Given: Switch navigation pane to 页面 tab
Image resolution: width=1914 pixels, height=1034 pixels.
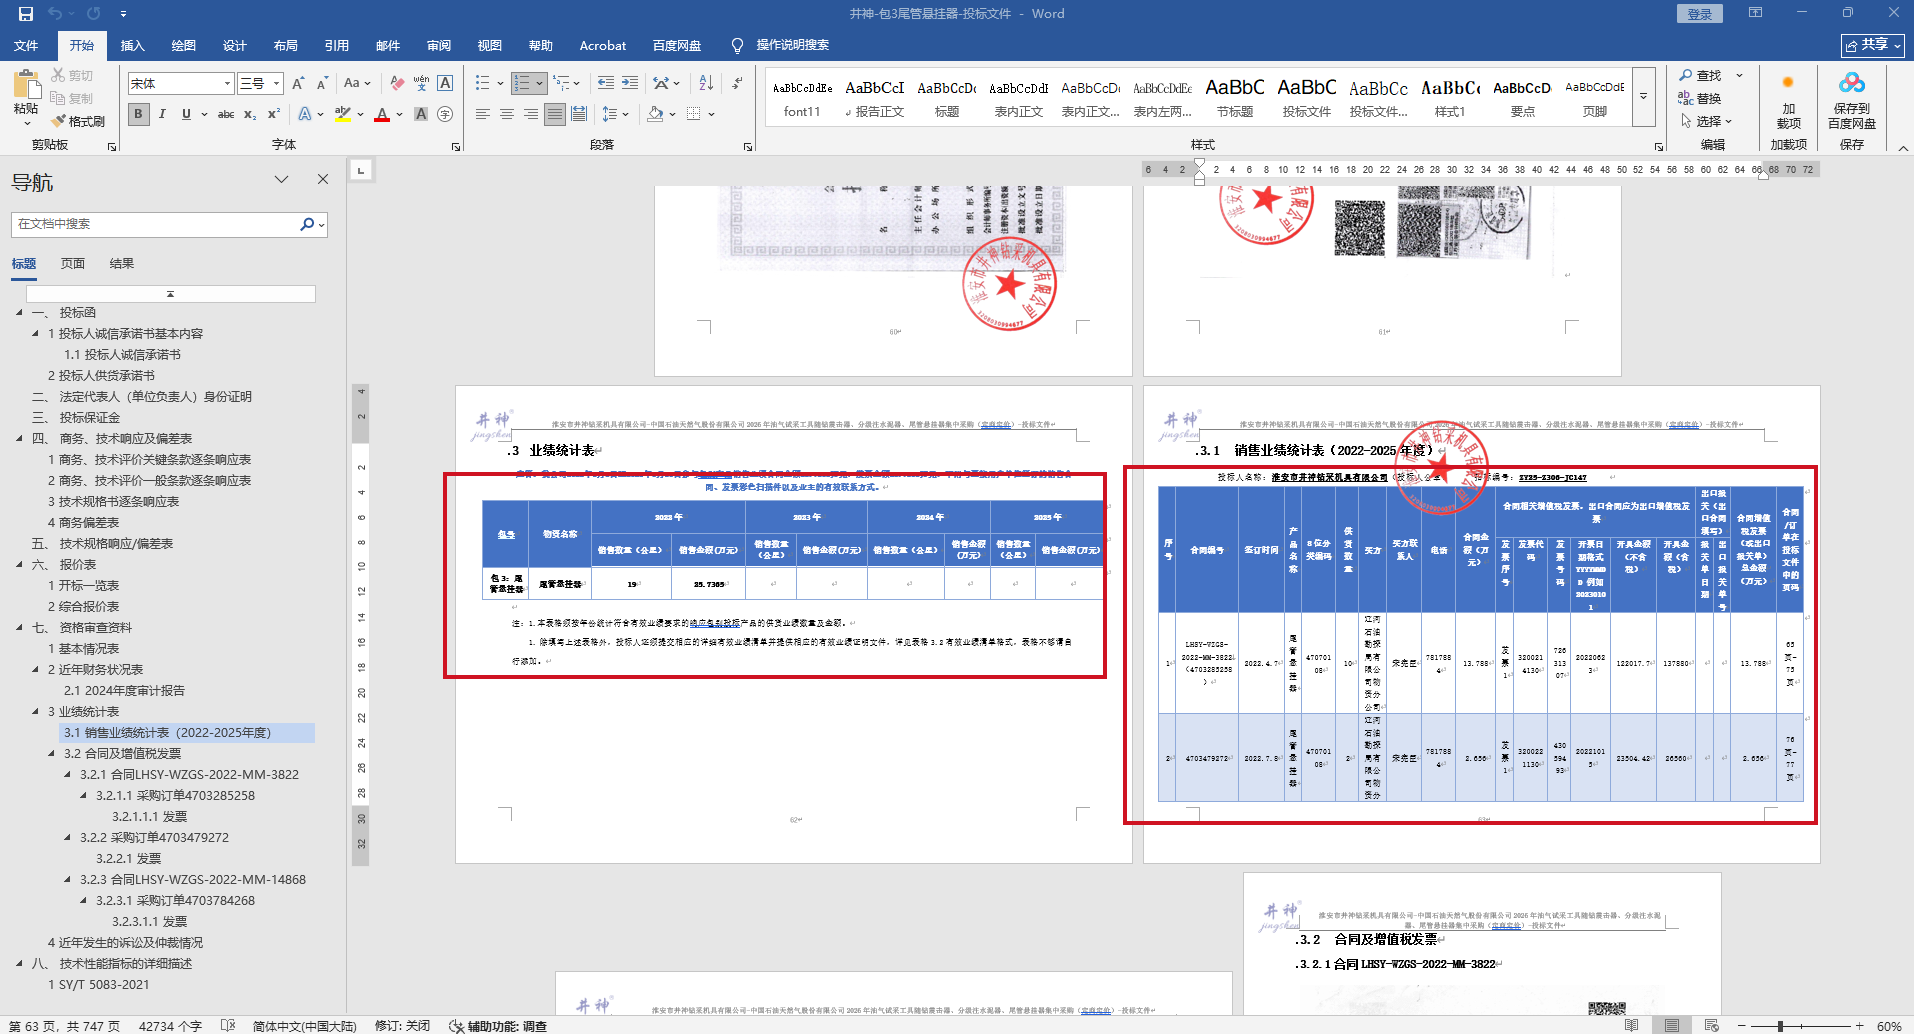Looking at the screenshot, I should click(x=73, y=264).
